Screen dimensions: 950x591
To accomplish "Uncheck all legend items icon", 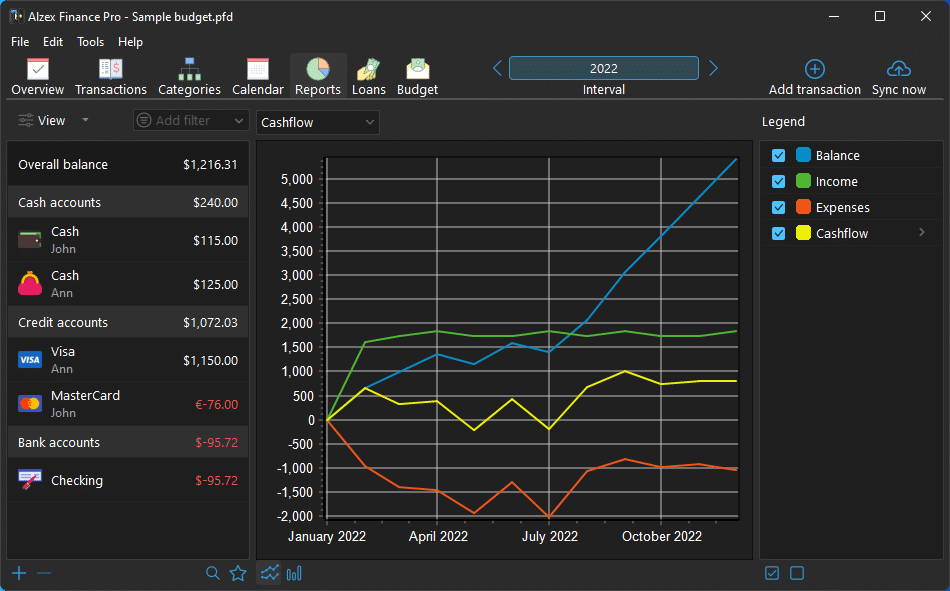I will click(x=797, y=573).
